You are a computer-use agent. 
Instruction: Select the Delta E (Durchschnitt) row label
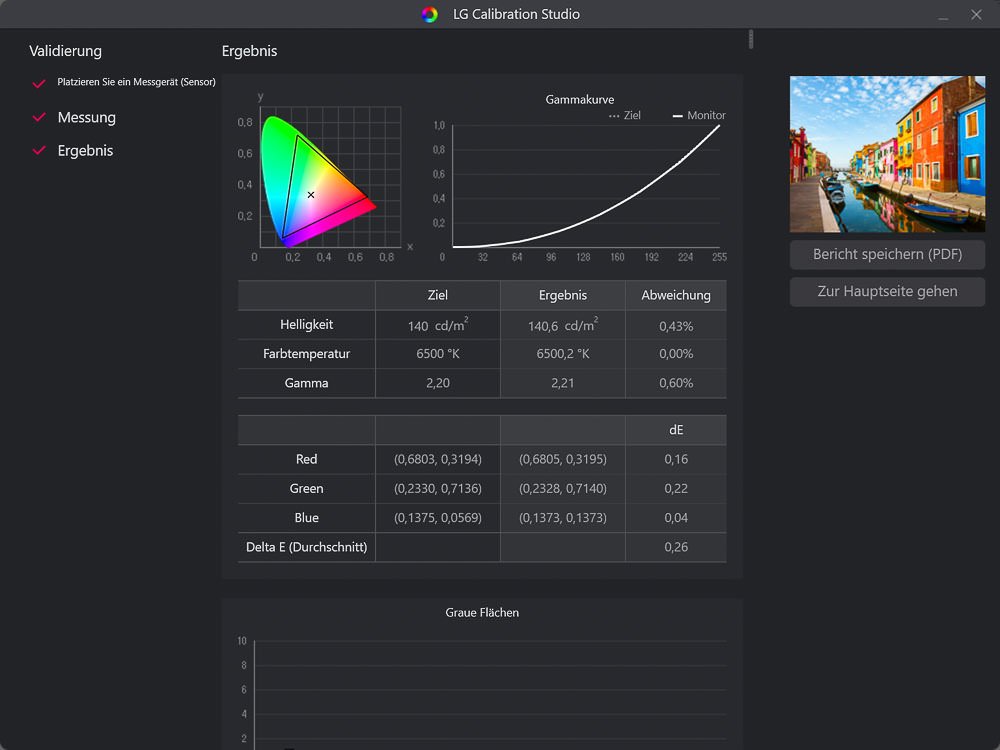tap(306, 547)
